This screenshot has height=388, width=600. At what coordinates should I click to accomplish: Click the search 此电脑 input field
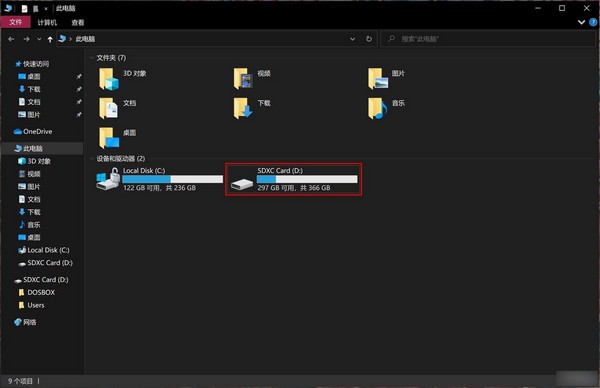(x=488, y=39)
